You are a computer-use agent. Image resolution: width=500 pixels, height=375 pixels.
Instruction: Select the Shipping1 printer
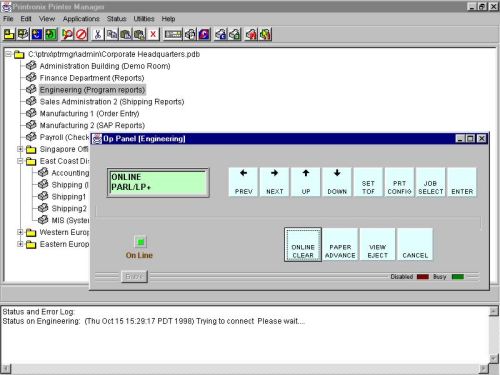pyautogui.click(x=69, y=197)
